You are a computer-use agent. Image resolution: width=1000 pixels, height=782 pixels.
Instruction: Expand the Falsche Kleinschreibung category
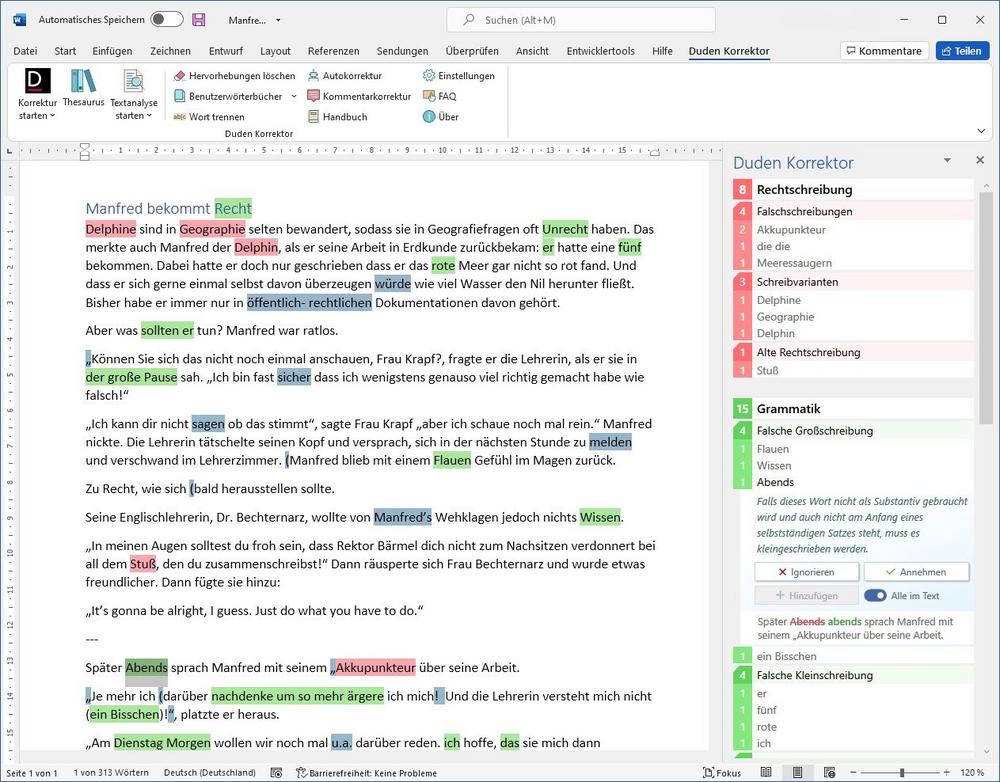coord(853,675)
